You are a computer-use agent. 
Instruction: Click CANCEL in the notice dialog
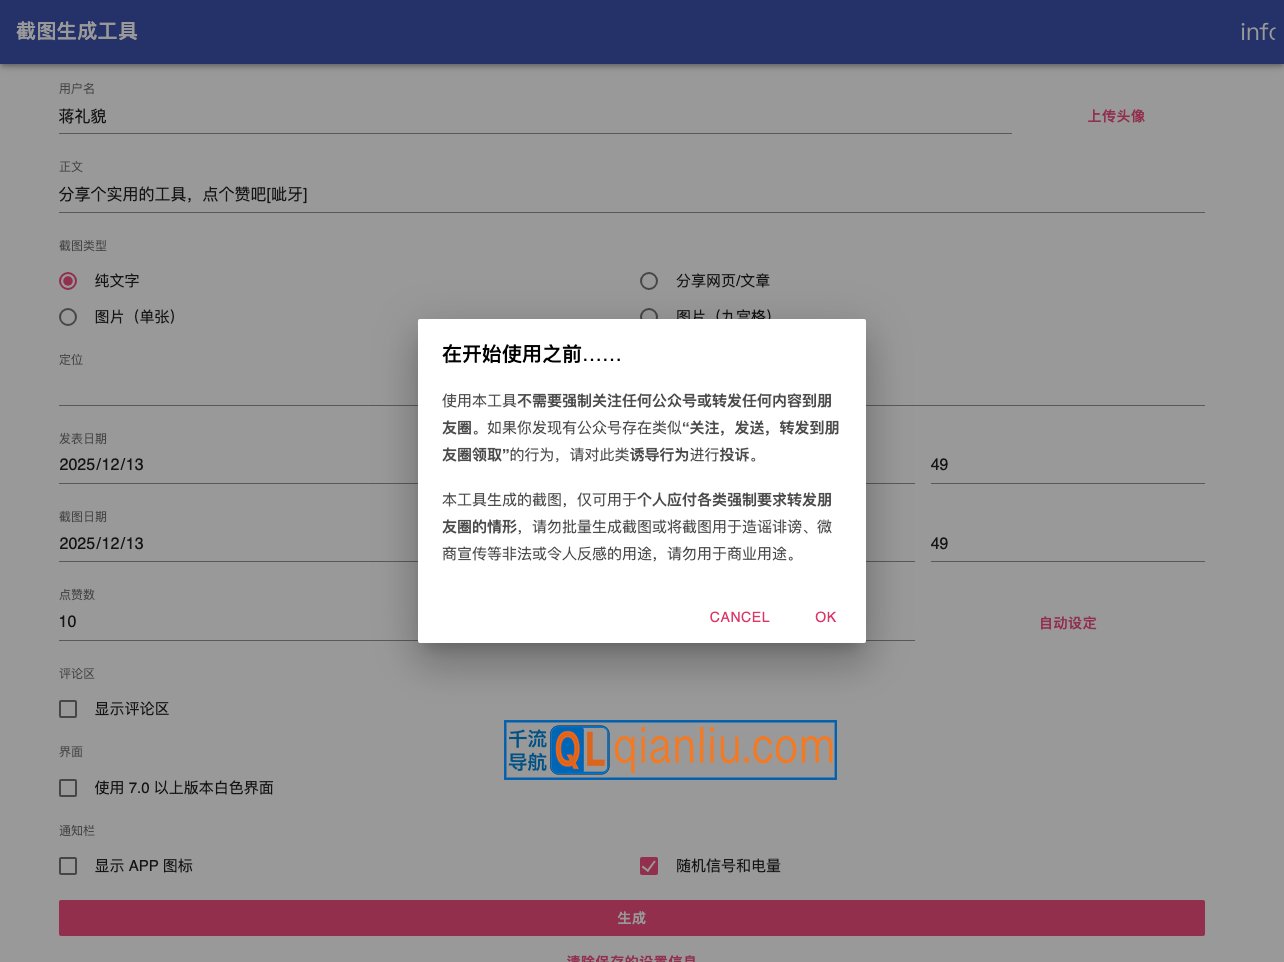[739, 617]
